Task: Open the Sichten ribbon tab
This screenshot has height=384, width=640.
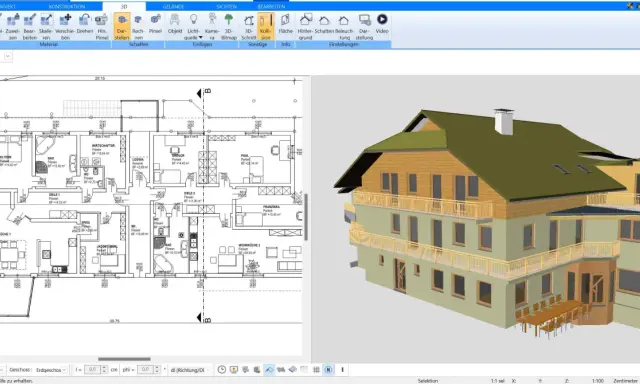Action: 227,7
